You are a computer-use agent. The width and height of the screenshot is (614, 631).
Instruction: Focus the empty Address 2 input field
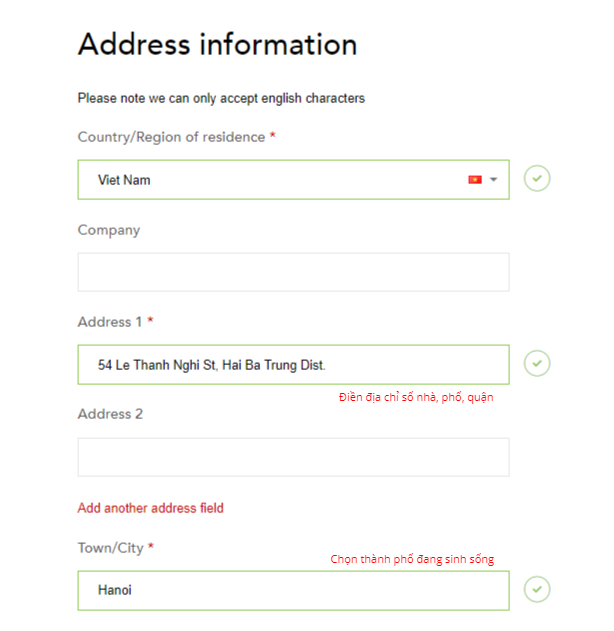pos(293,457)
